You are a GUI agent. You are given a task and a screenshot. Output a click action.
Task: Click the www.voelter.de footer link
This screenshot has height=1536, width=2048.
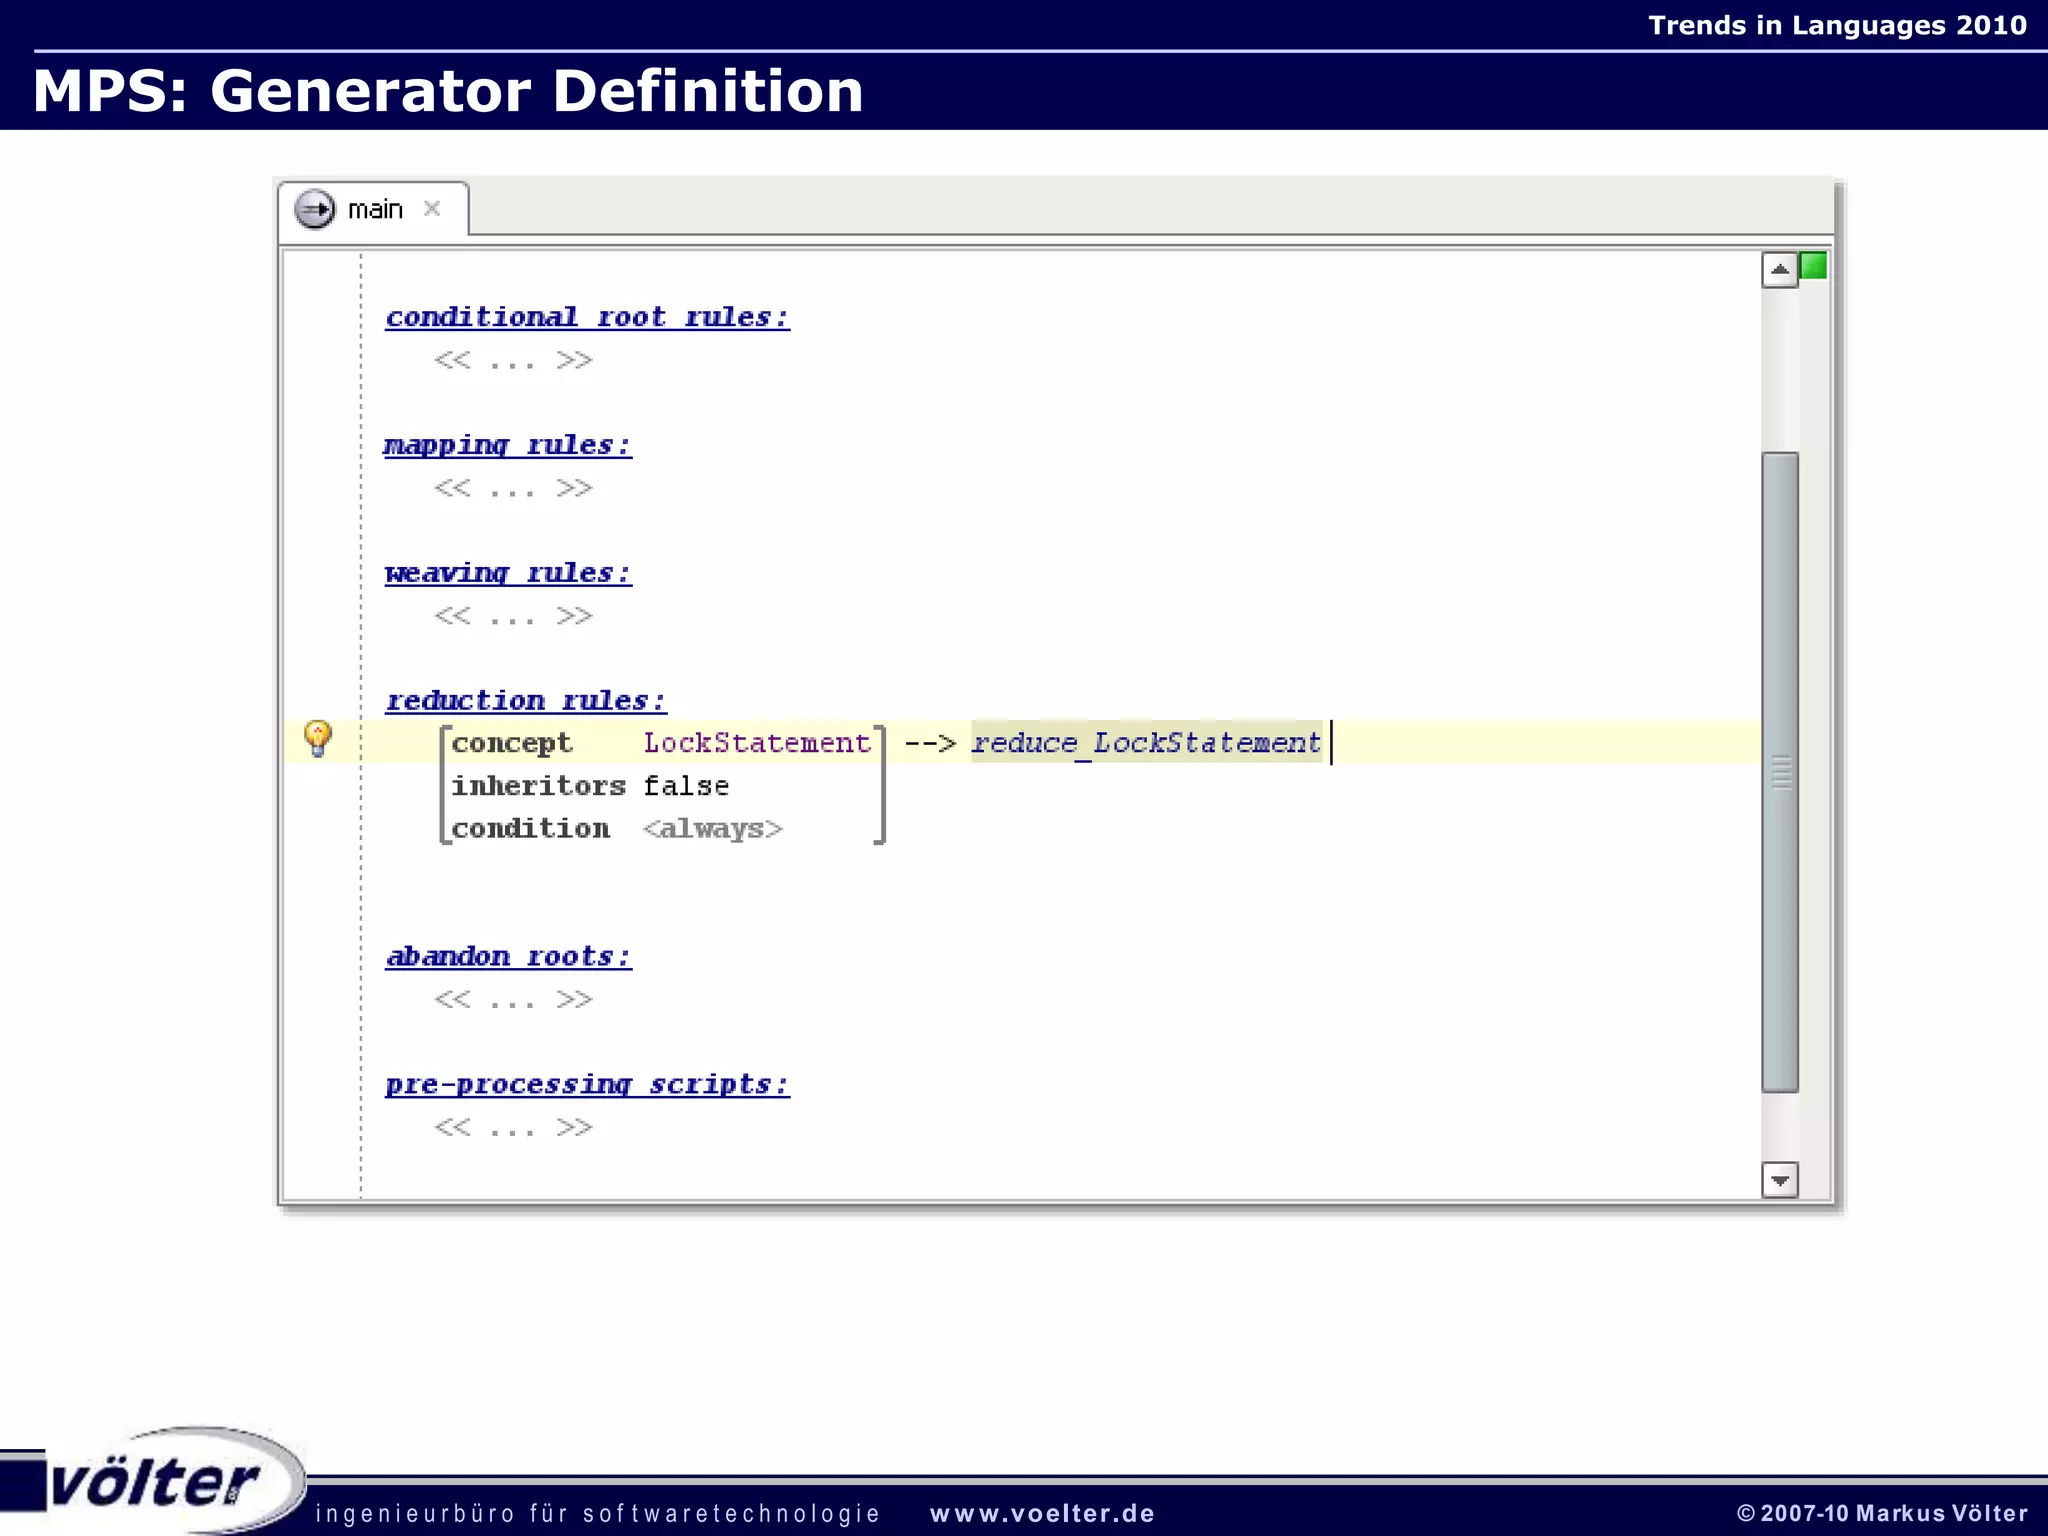(1042, 1513)
